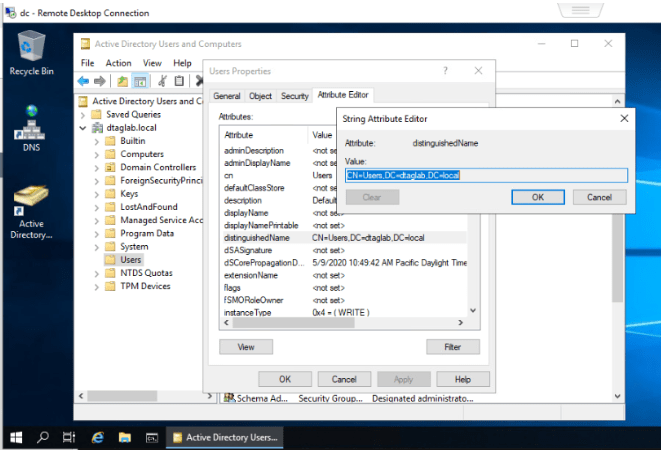Click OK in String Attribute Editor
Screen dimensions: 661x450
537,197
